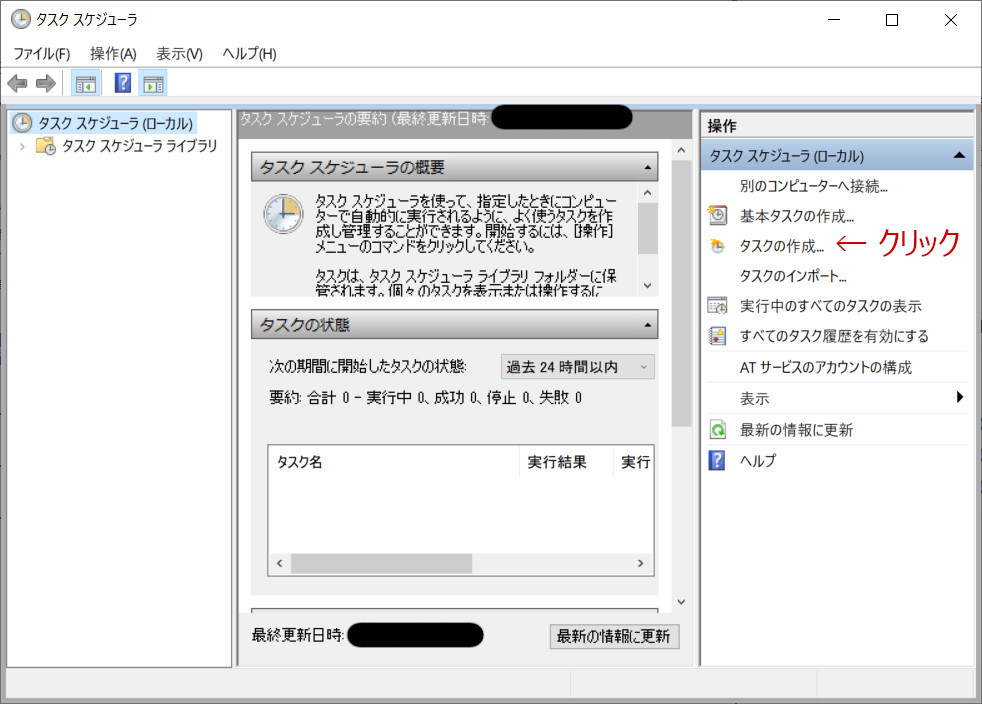
Task: Select タスク スケジューラ (ローカル) tree node
Action: coord(115,123)
